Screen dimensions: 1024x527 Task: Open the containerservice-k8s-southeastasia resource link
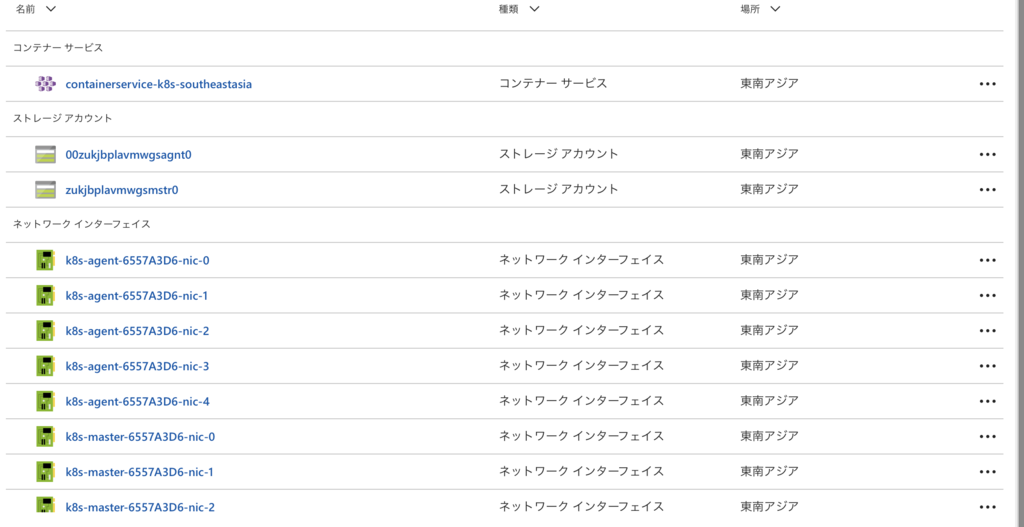[158, 84]
